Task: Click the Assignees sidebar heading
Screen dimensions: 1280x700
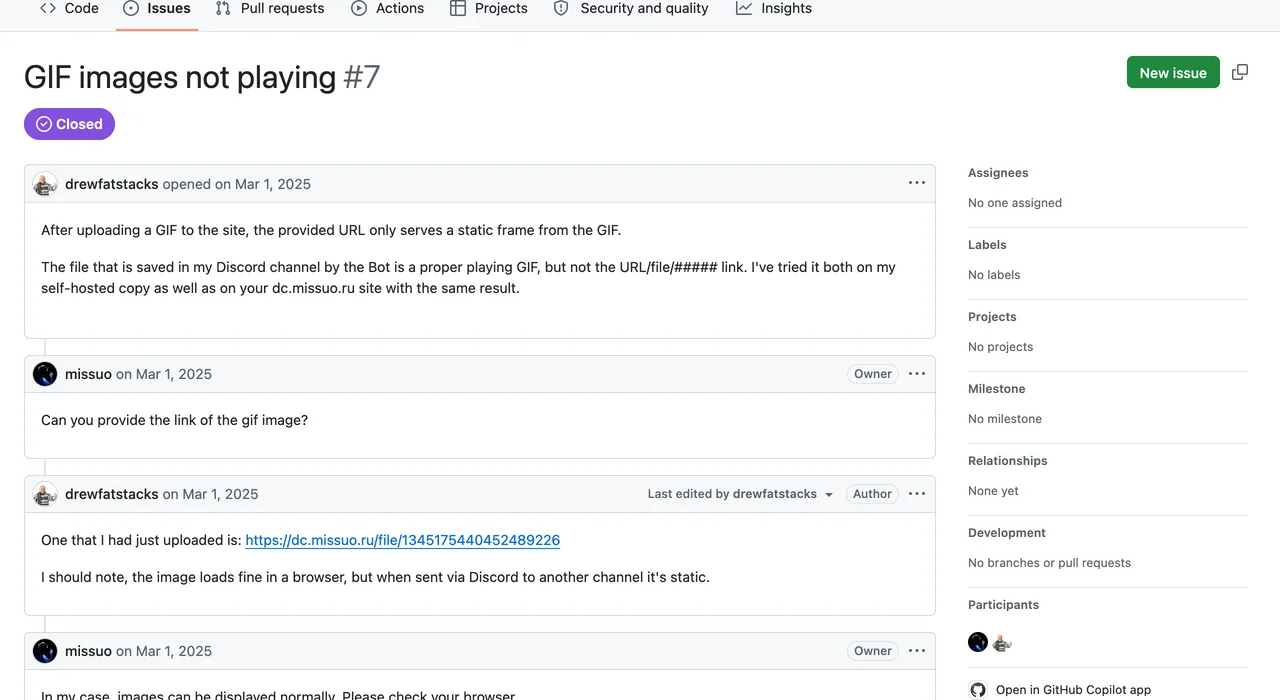Action: pos(998,173)
